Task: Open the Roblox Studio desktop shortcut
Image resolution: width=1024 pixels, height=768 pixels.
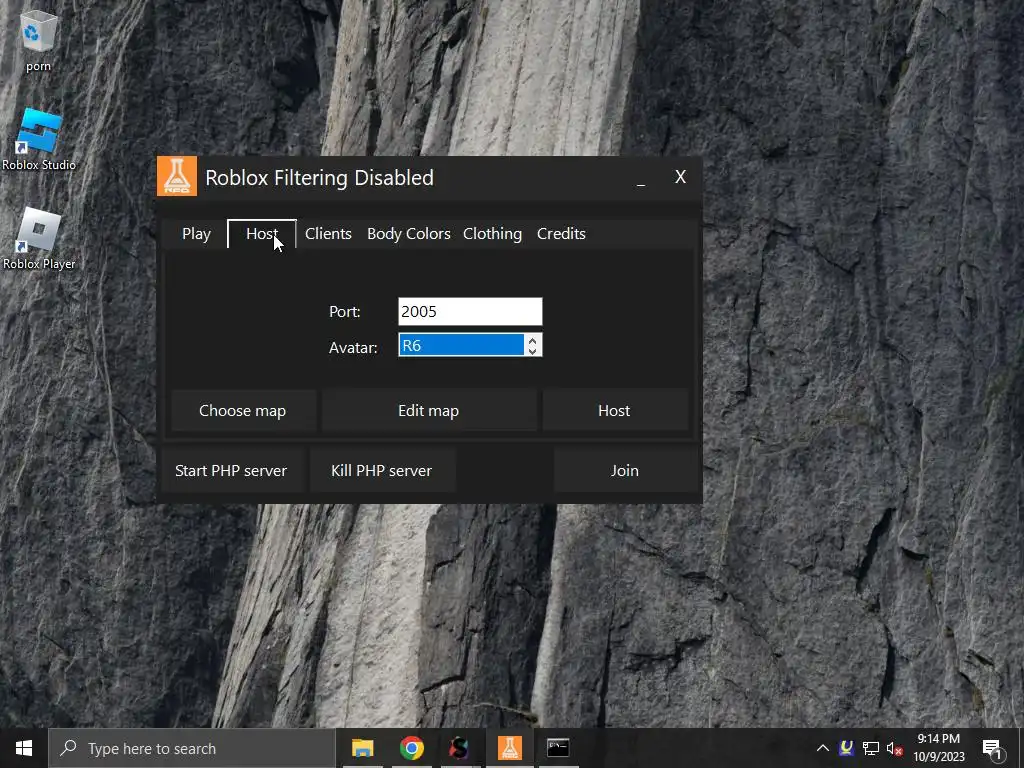Action: (x=39, y=140)
